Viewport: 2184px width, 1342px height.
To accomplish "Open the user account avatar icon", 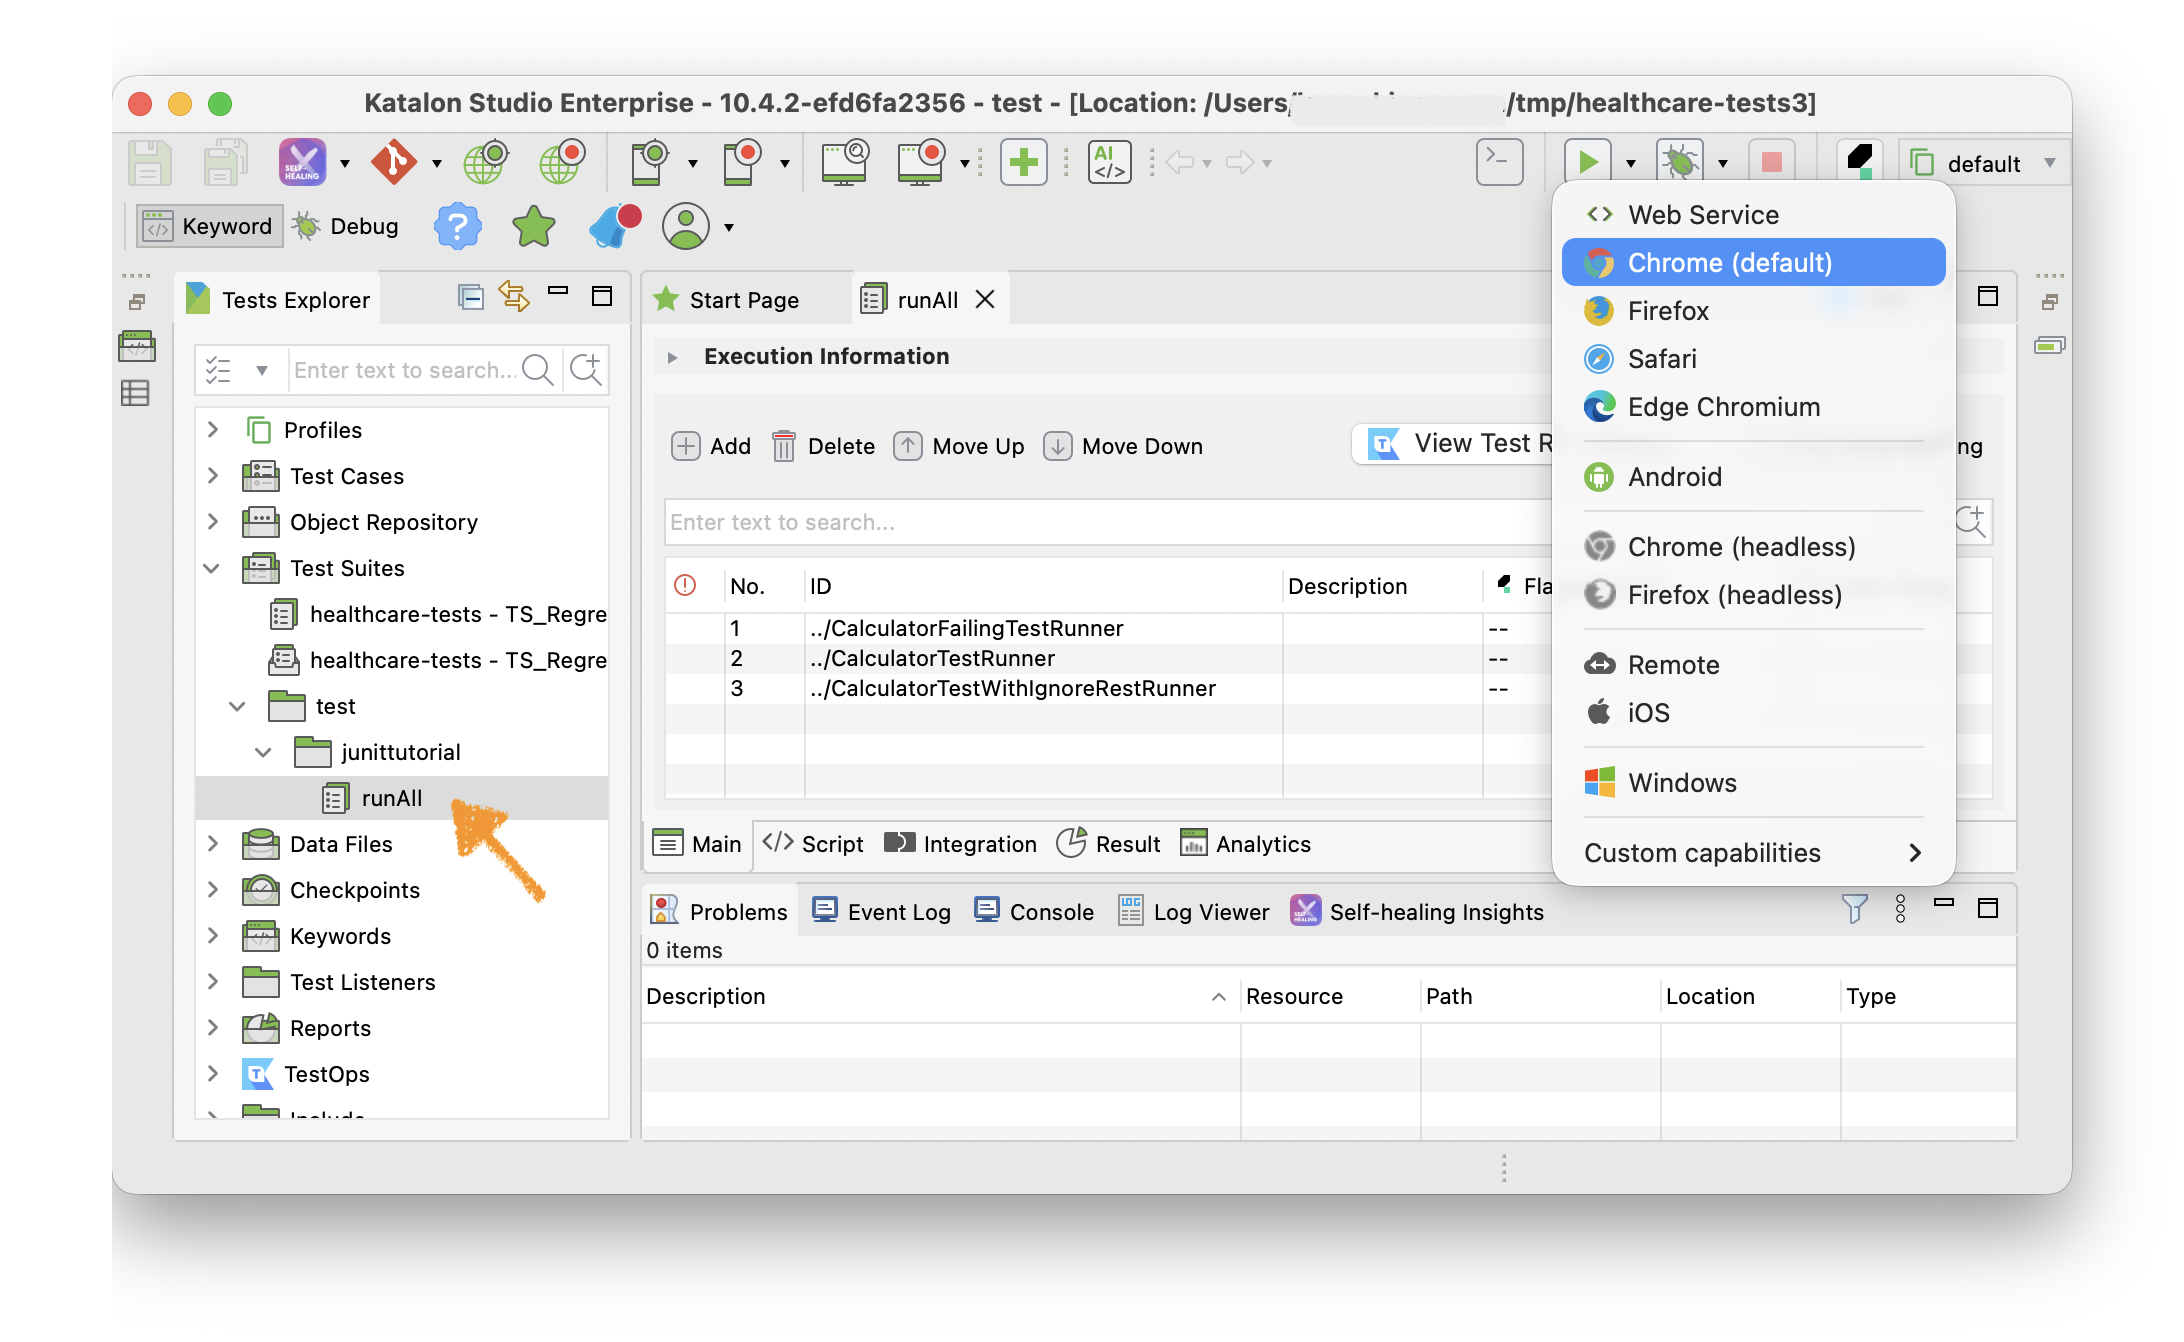I will [686, 226].
